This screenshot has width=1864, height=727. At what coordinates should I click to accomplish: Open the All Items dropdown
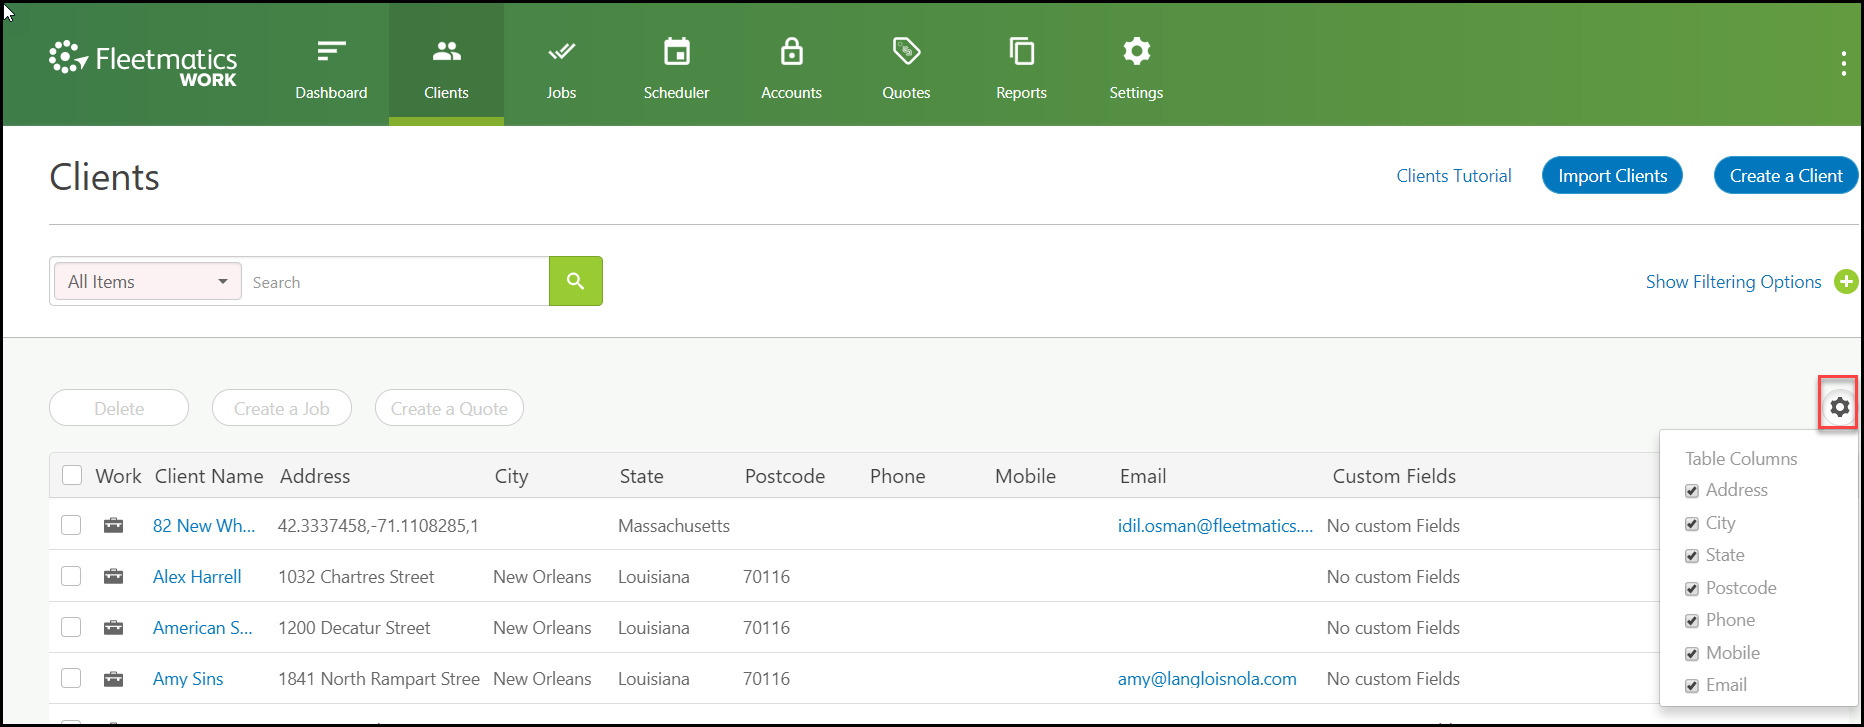(x=148, y=281)
